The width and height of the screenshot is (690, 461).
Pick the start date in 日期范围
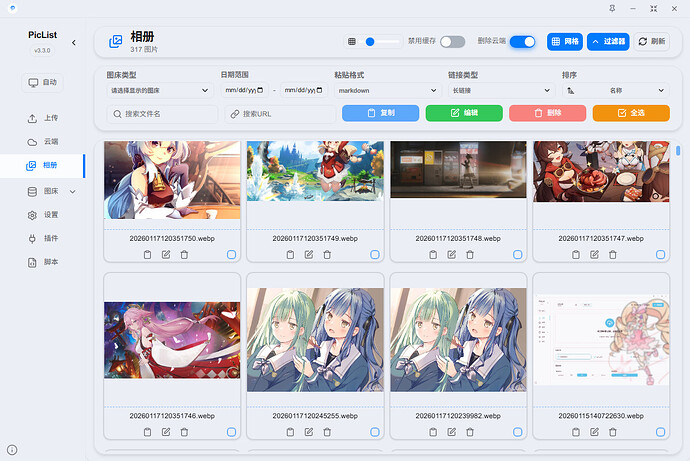pyautogui.click(x=244, y=90)
